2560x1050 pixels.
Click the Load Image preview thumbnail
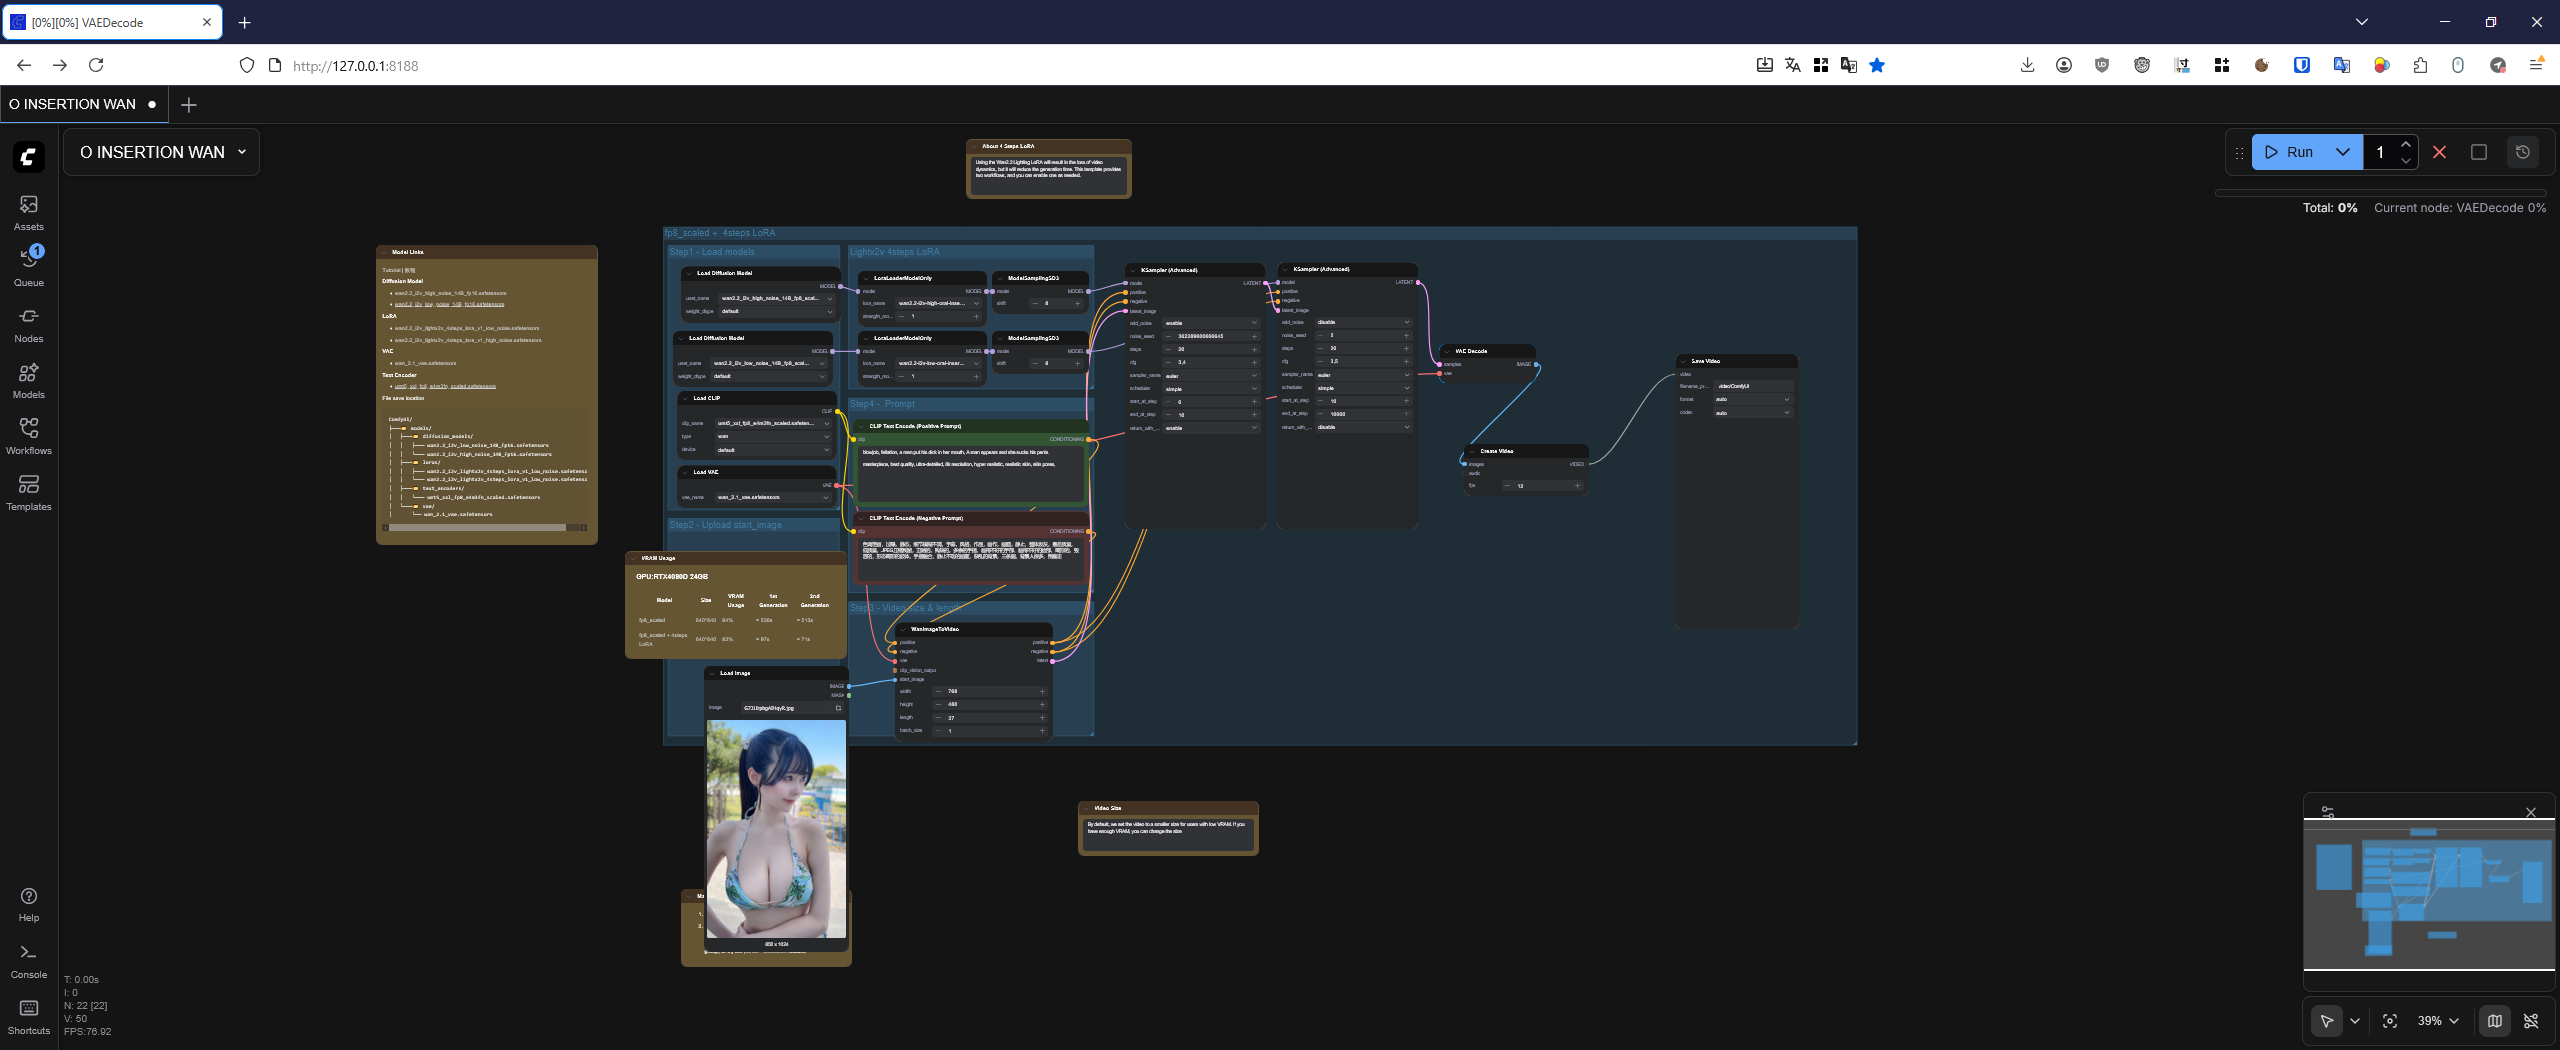point(776,829)
